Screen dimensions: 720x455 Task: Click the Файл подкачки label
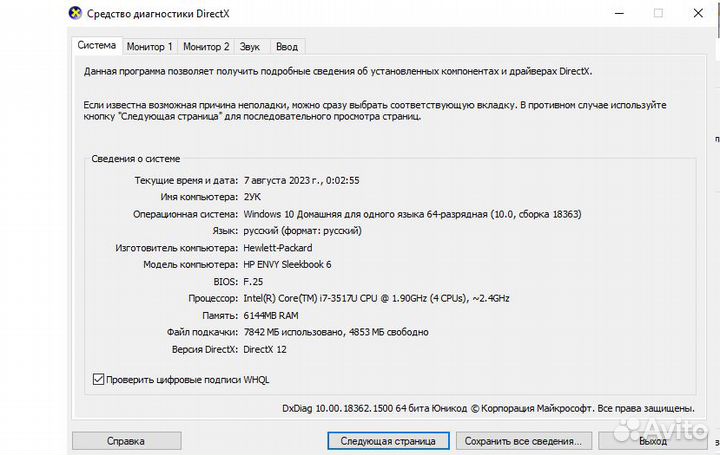pyautogui.click(x=202, y=332)
